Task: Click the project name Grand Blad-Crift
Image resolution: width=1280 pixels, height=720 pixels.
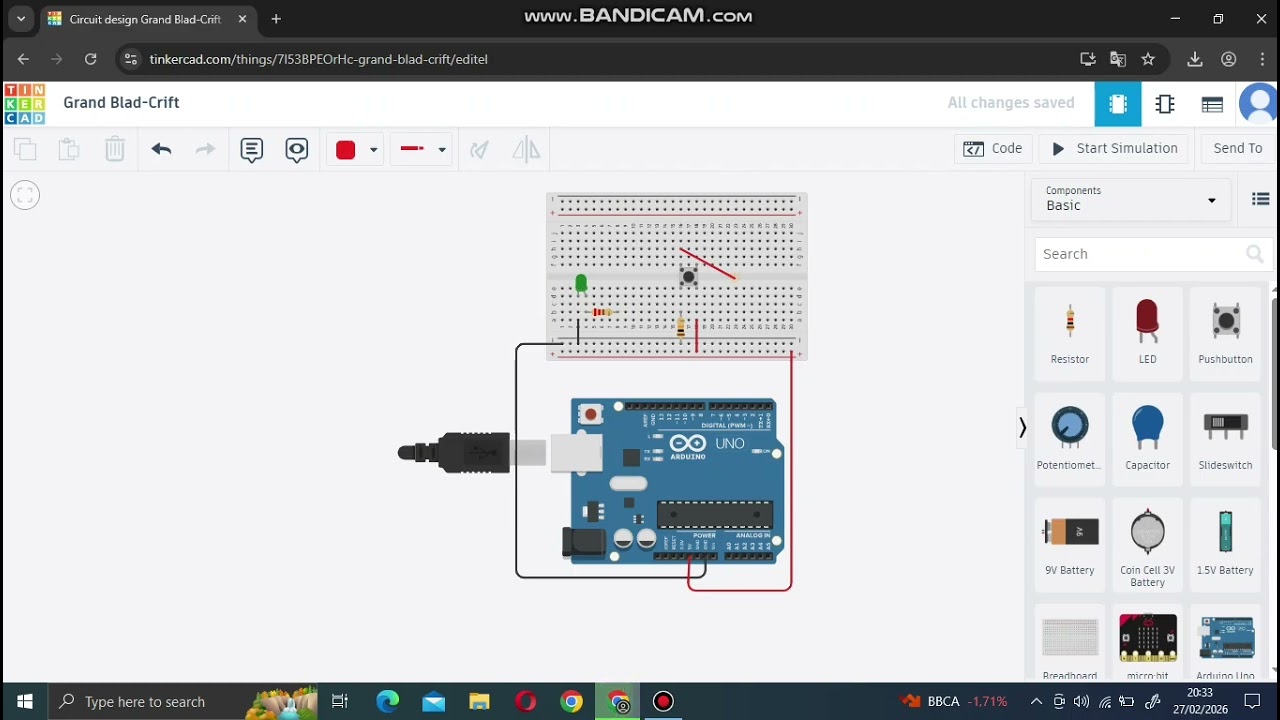Action: click(x=121, y=103)
